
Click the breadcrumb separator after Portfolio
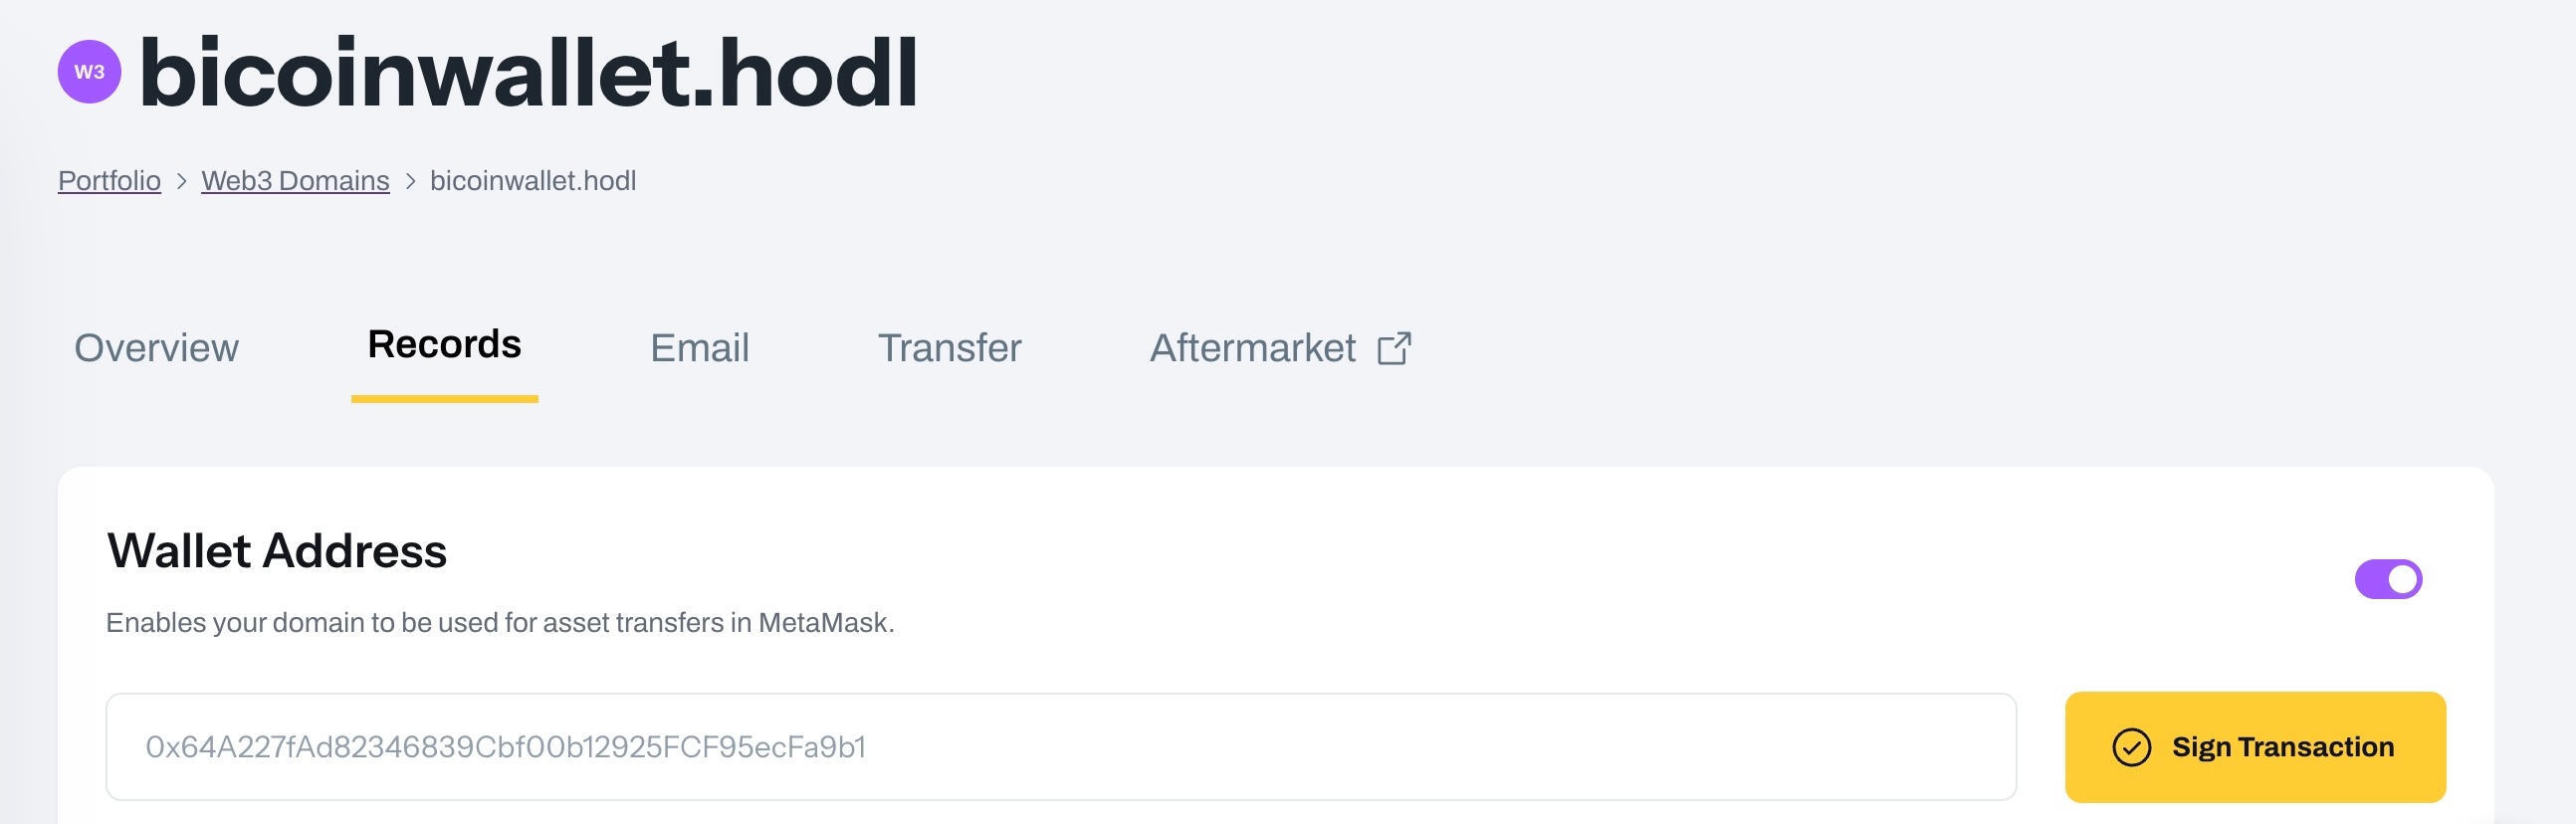[182, 181]
